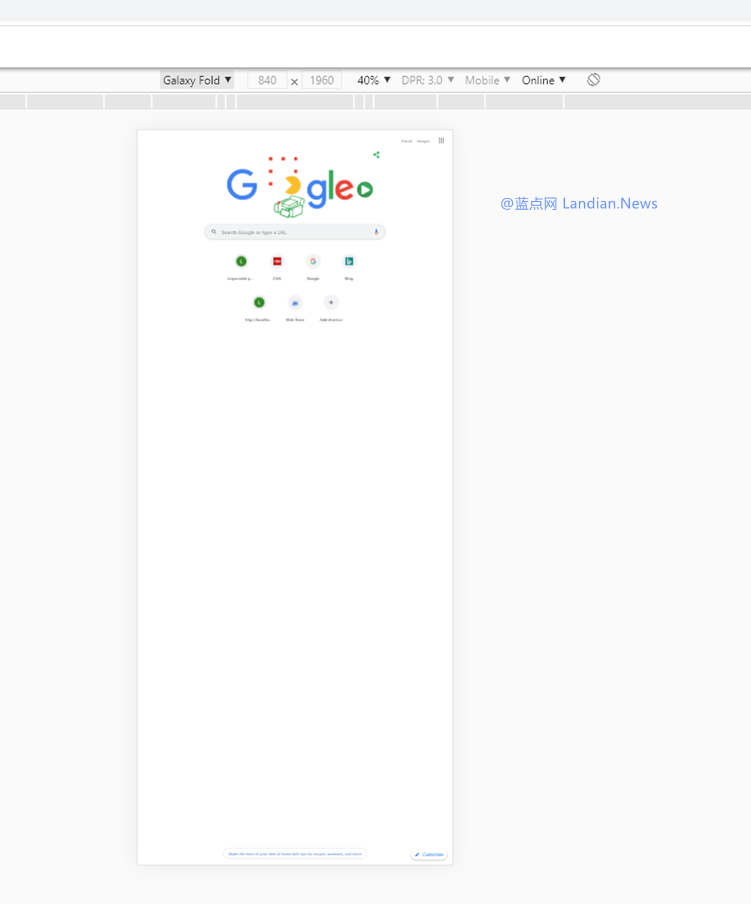Screen dimensions: 751x904
Task: Open the Galaxy Fold device dropdown
Action: pos(197,80)
